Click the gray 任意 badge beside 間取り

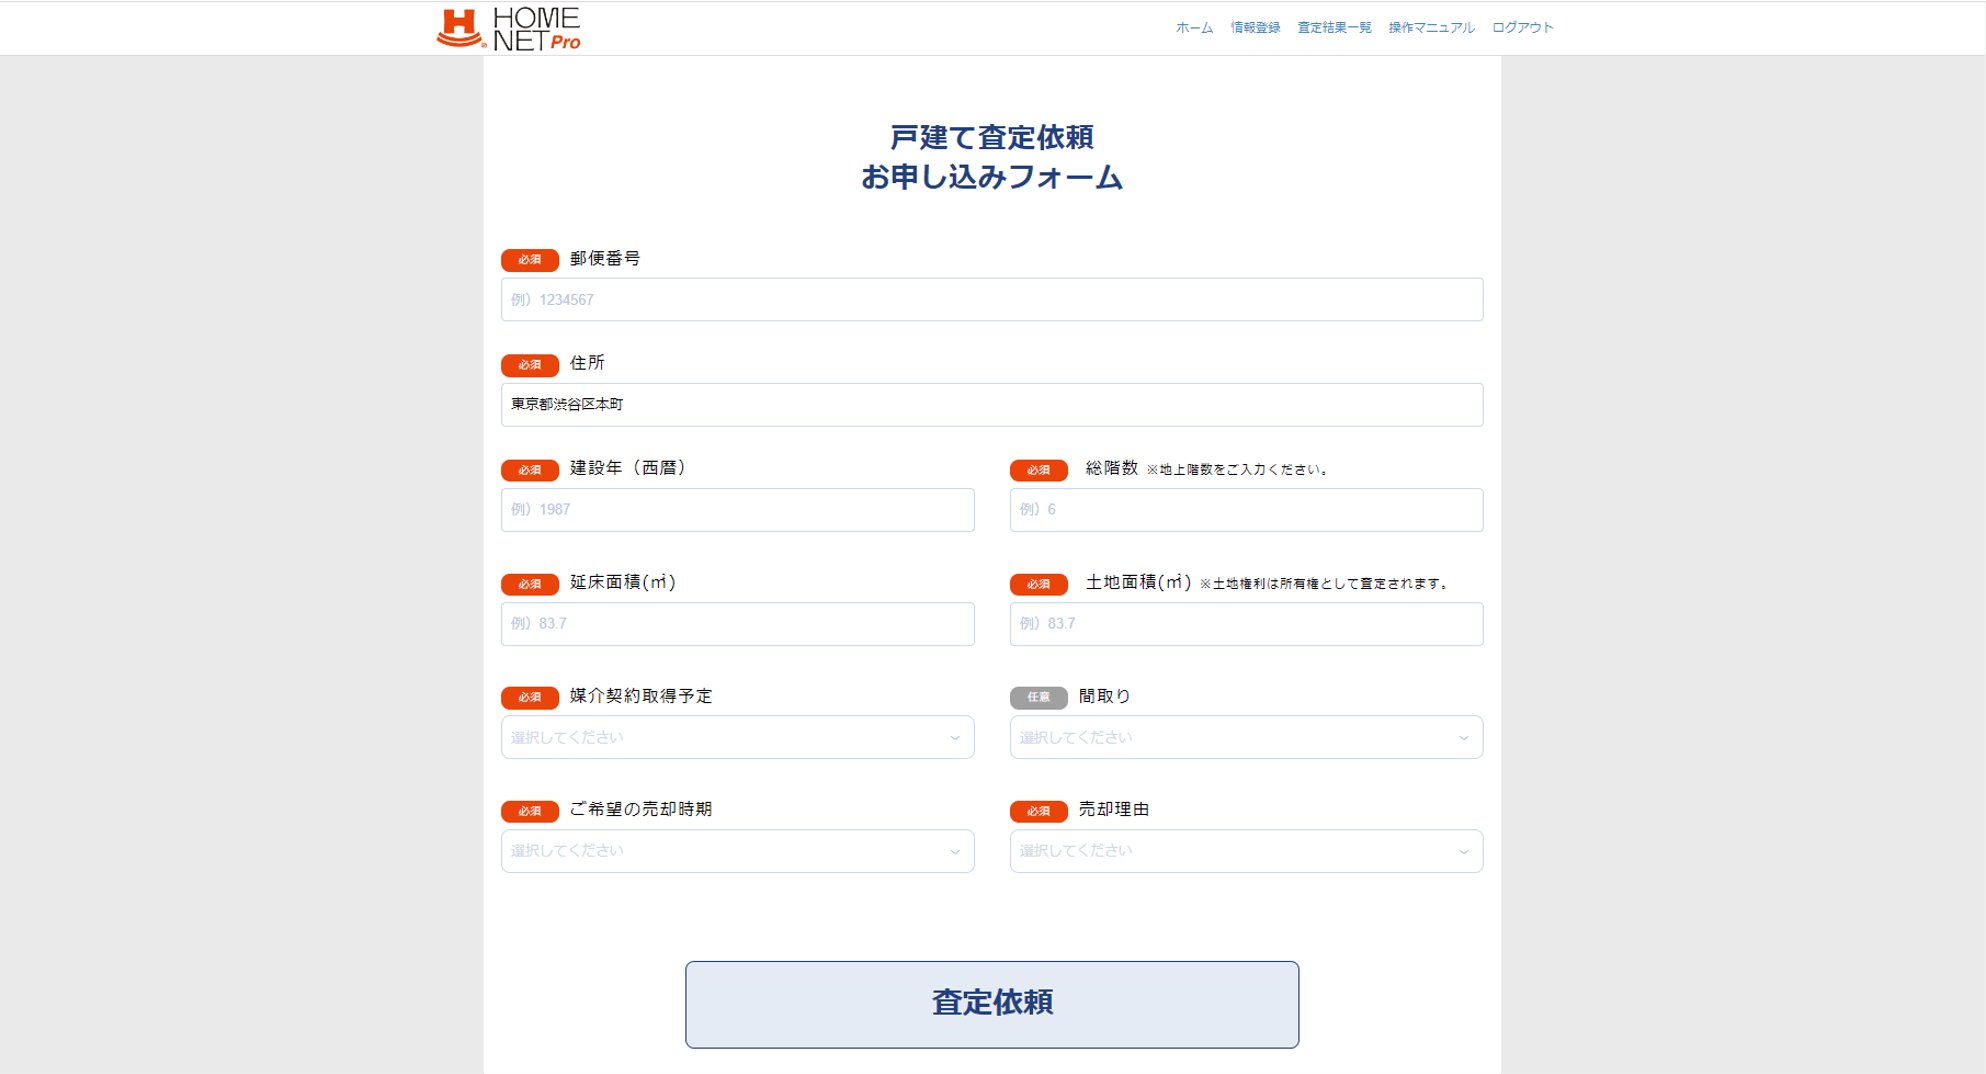[1037, 697]
